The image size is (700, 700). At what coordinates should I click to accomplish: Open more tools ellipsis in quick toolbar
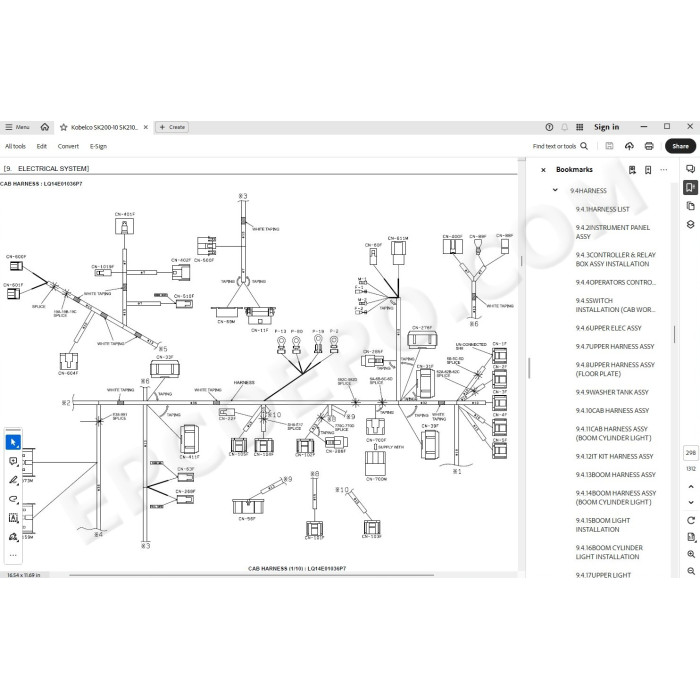pos(13,555)
